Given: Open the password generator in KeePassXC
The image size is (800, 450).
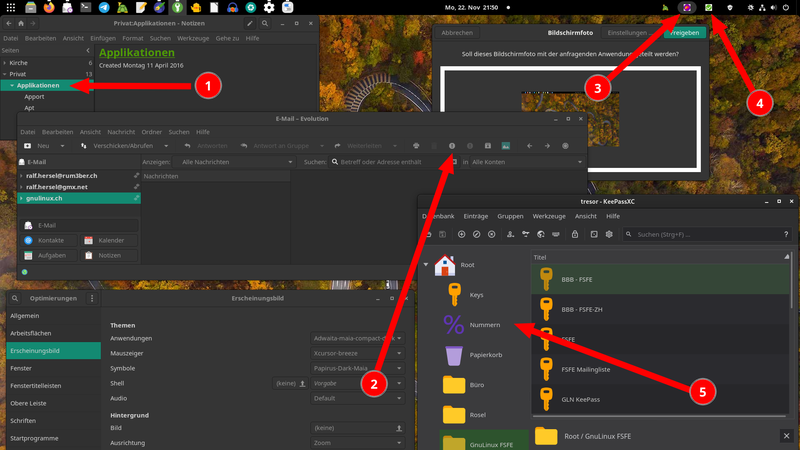Looking at the screenshot, I should 594,234.
